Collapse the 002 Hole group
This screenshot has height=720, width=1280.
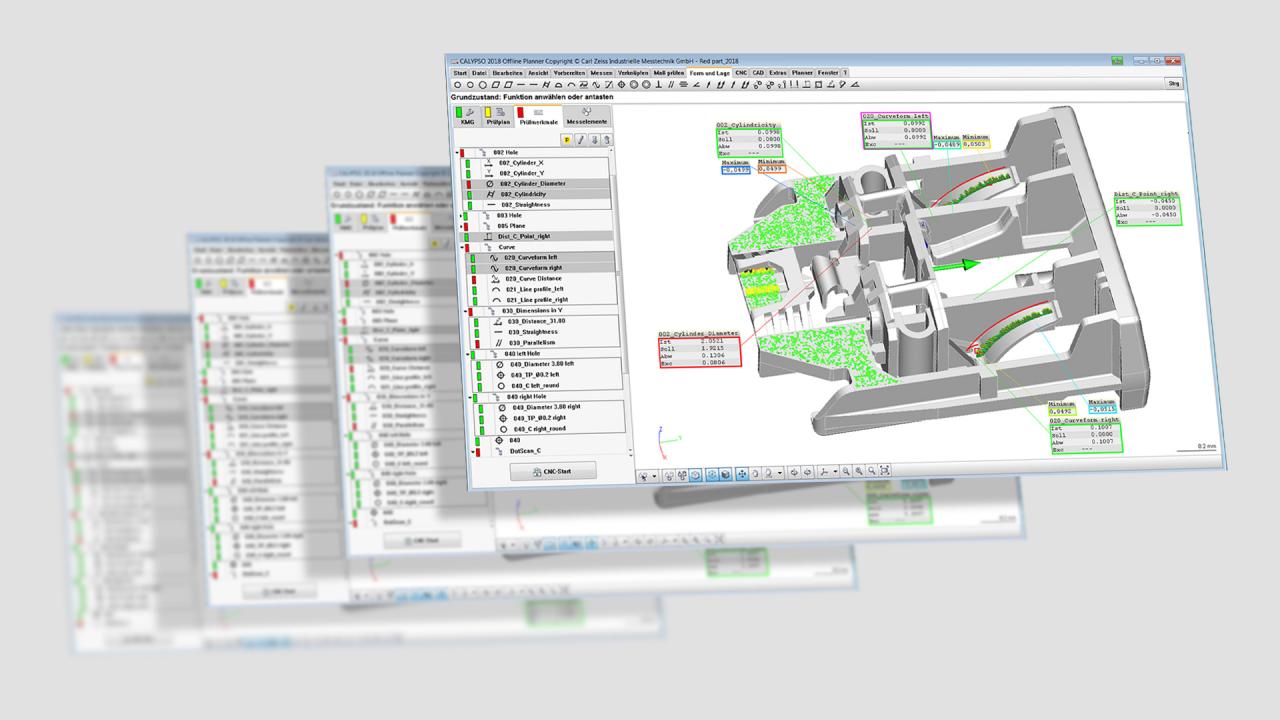(x=458, y=150)
